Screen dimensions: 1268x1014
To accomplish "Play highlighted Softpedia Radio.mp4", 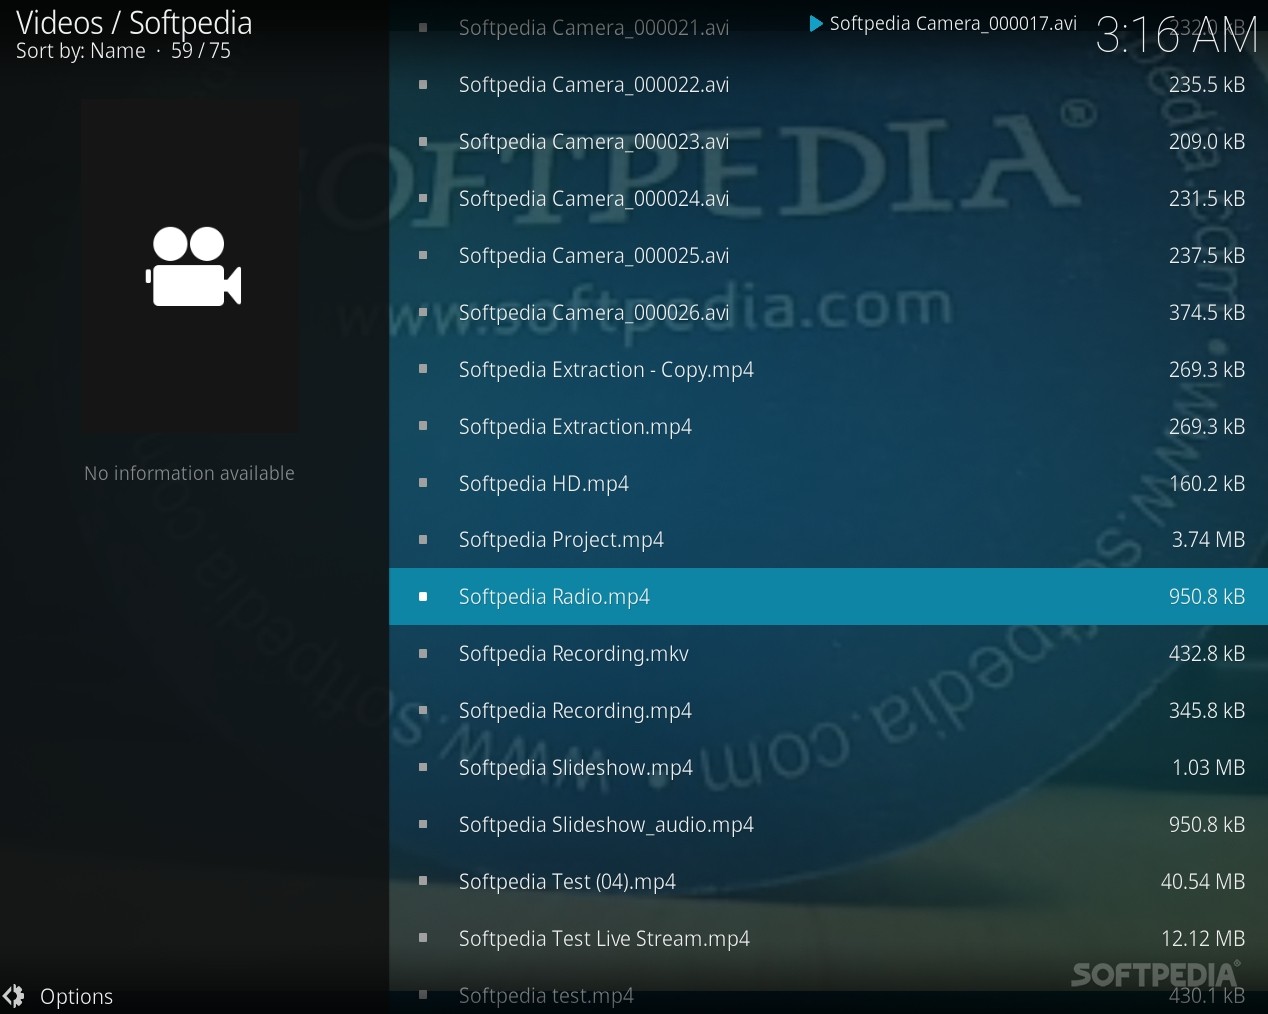I will 828,597.
